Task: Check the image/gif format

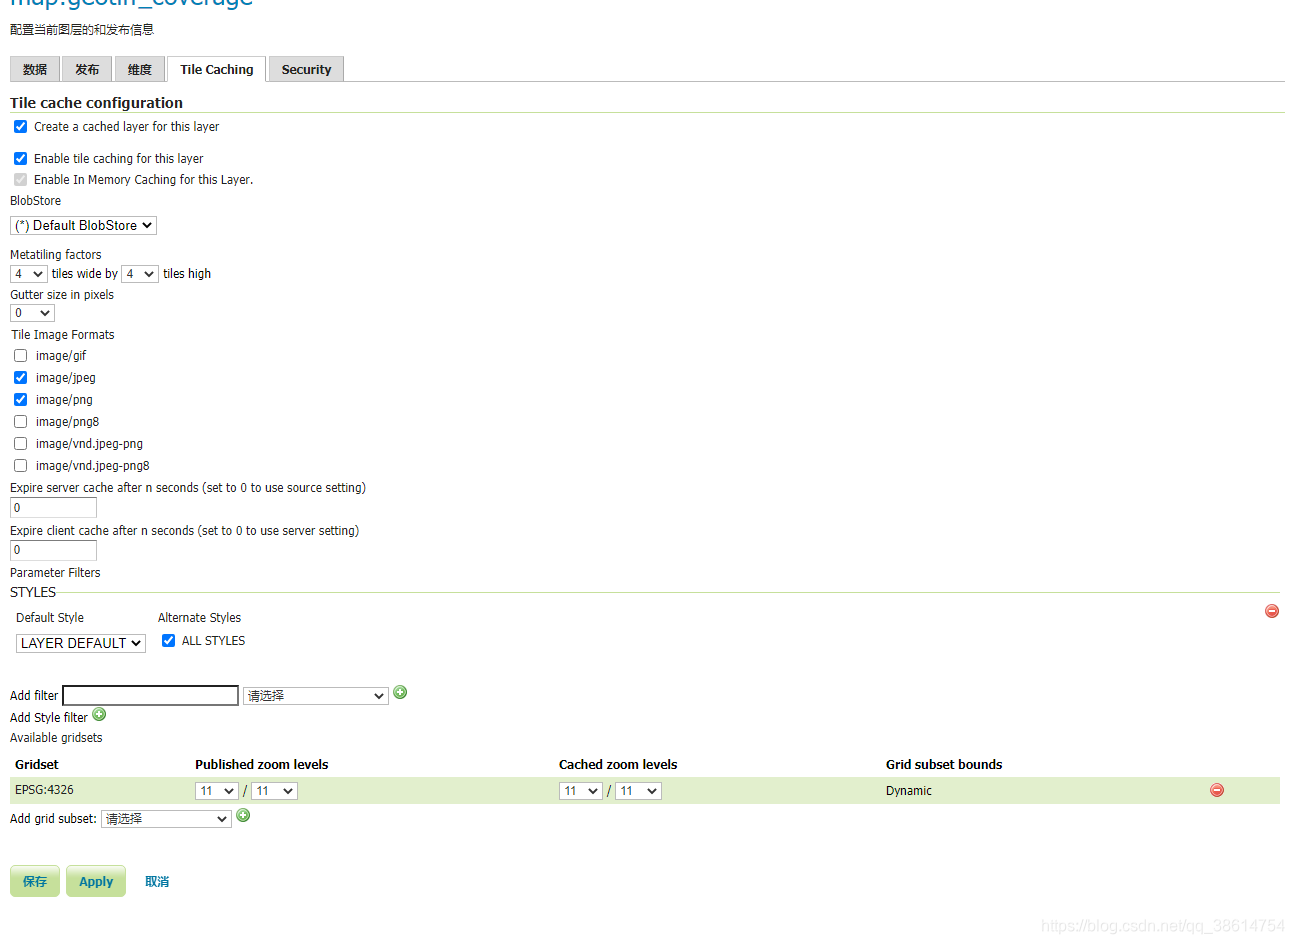Action: click(20, 356)
